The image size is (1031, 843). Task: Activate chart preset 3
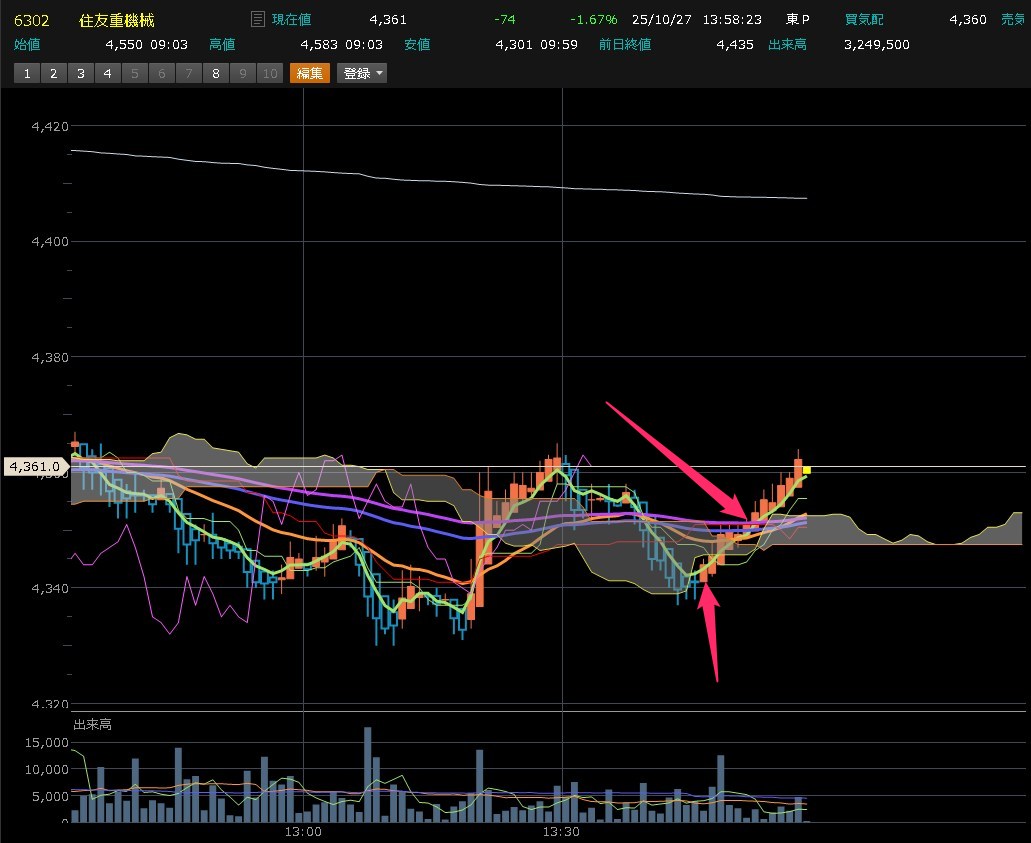tap(80, 73)
